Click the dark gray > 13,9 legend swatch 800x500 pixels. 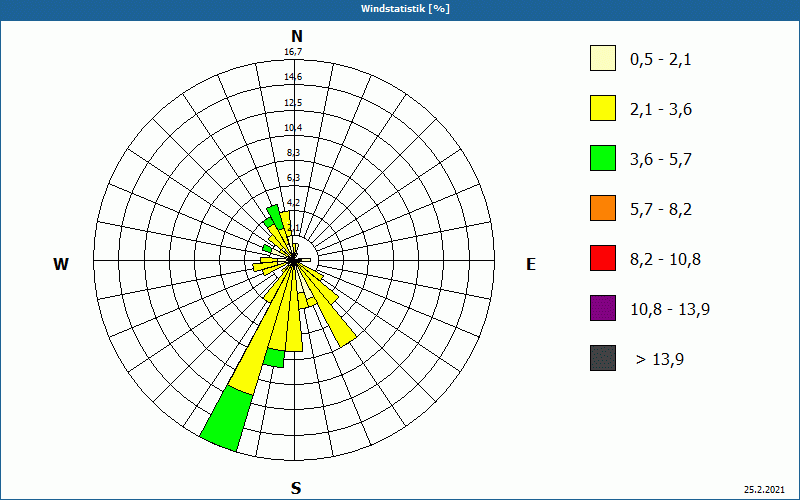coord(603,358)
